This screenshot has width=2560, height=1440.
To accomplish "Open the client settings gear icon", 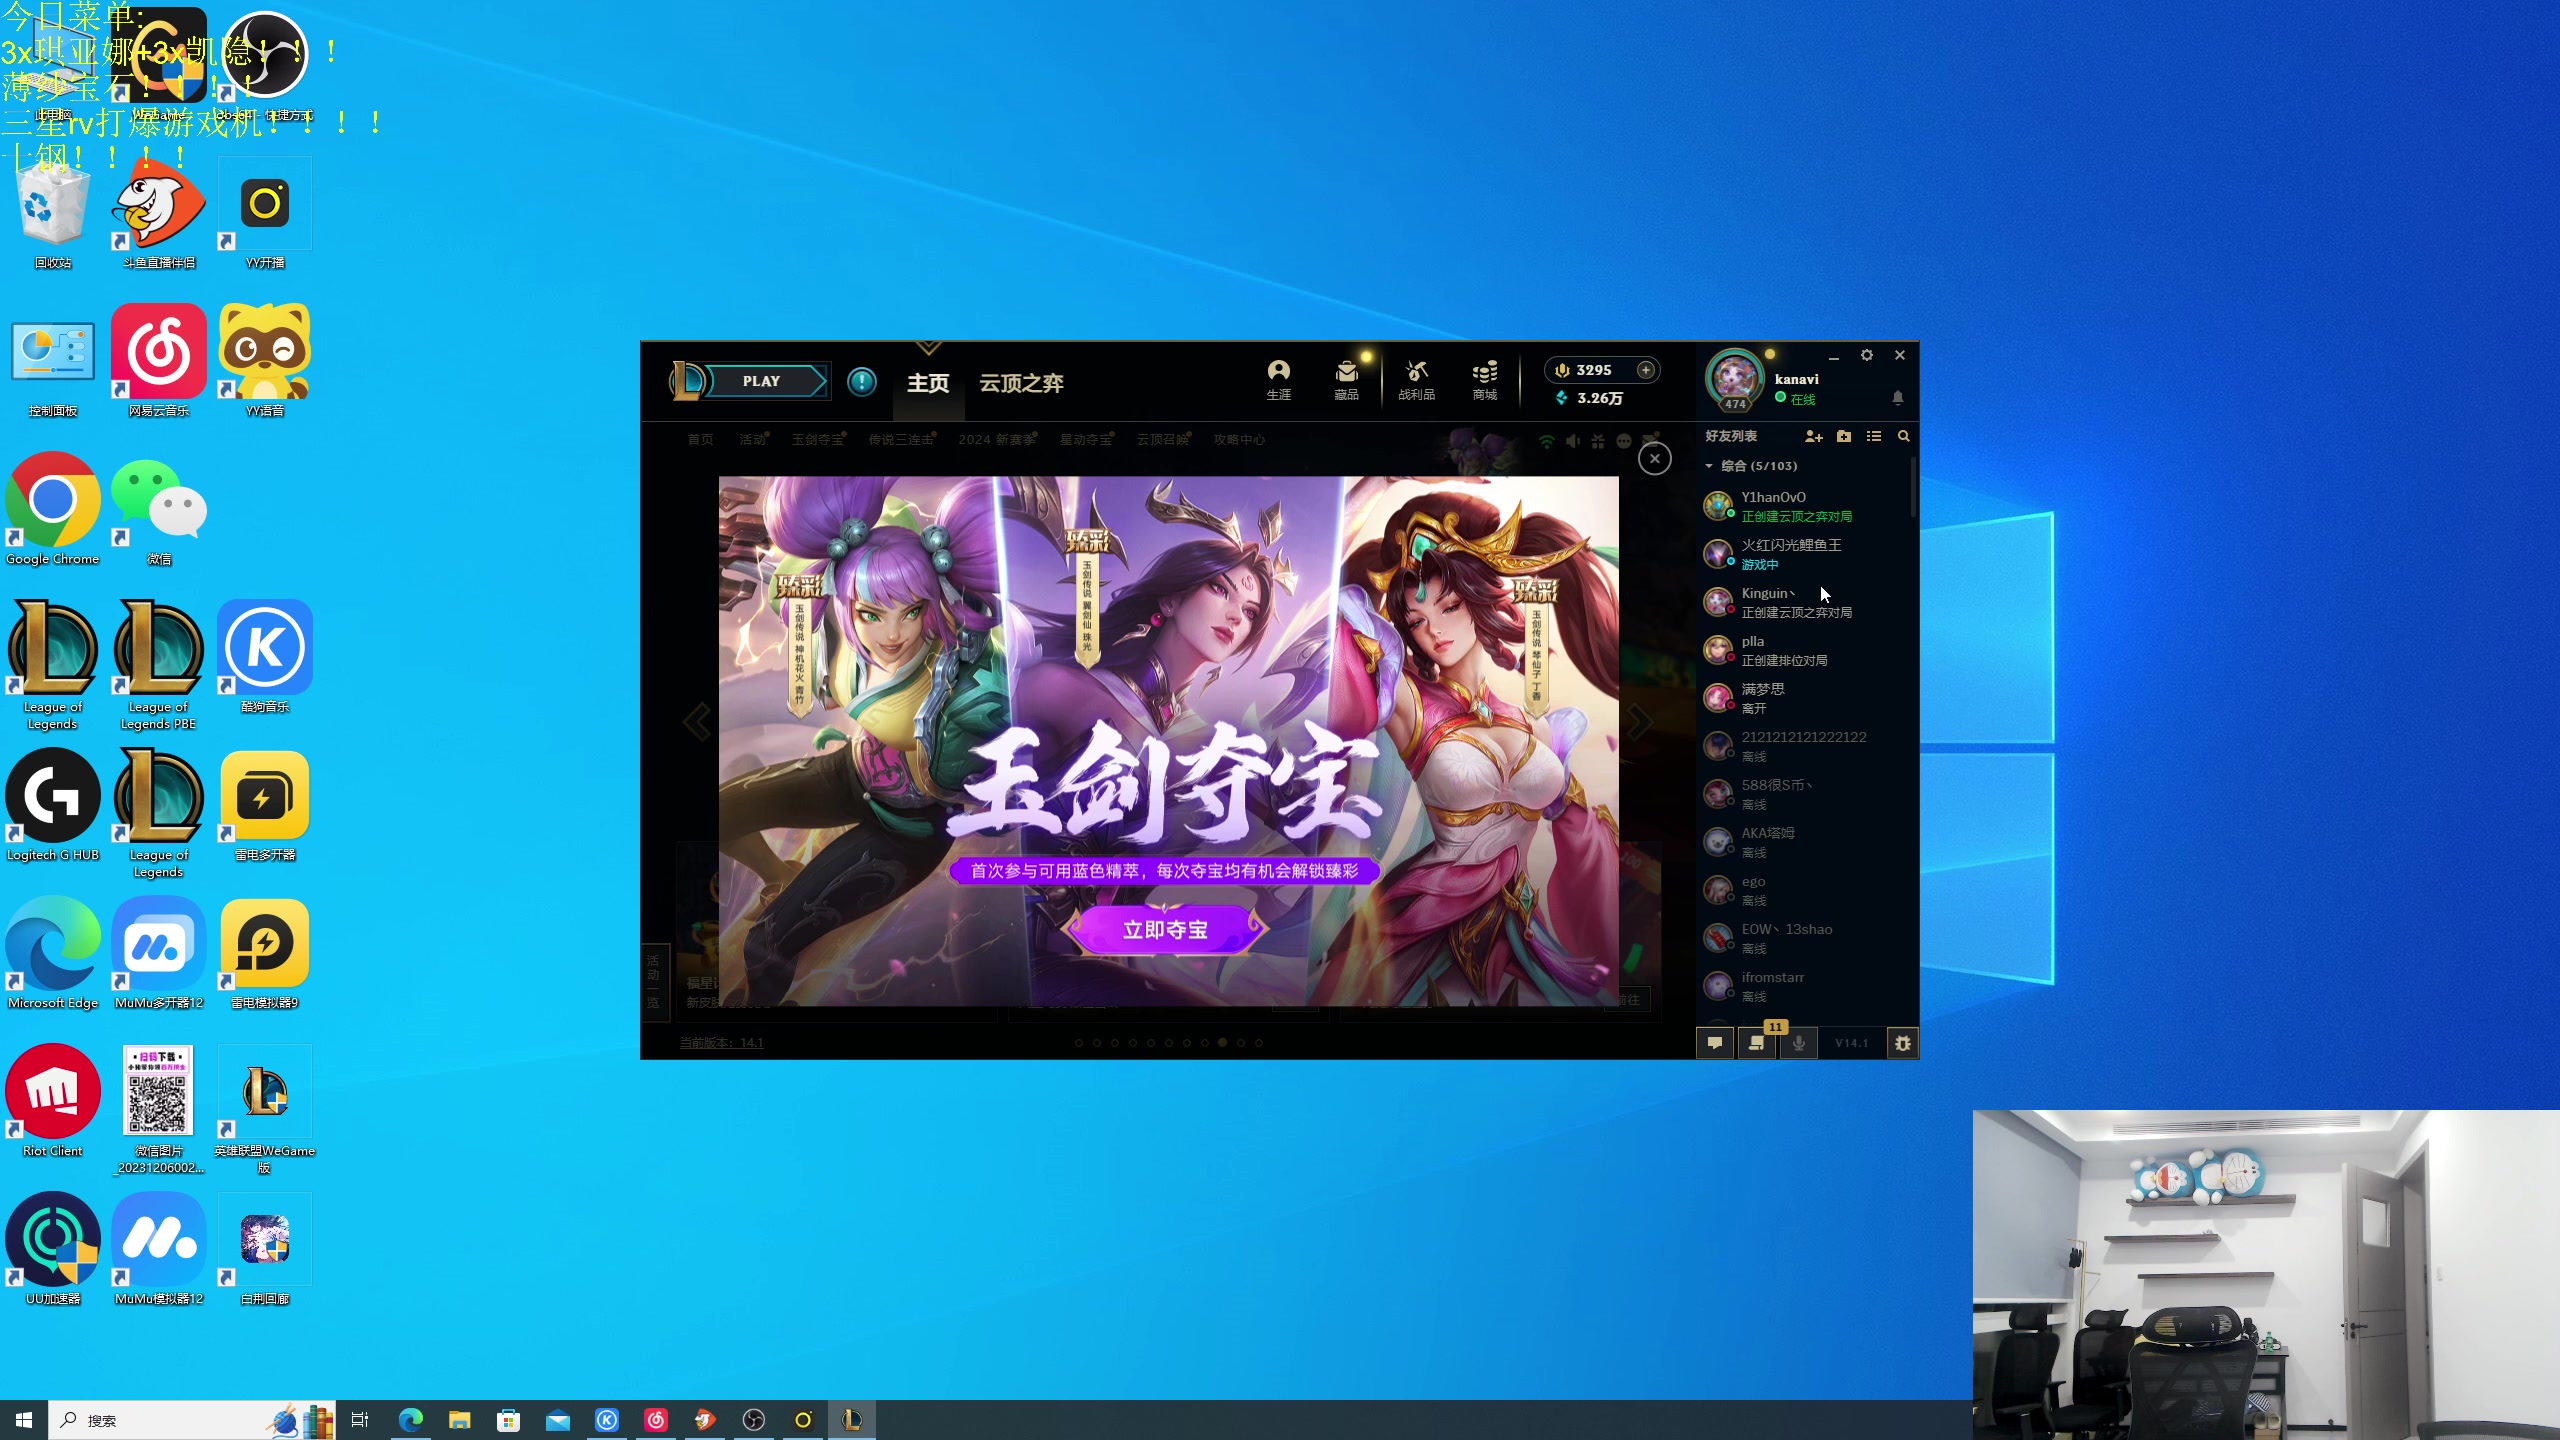I will coord(1866,355).
